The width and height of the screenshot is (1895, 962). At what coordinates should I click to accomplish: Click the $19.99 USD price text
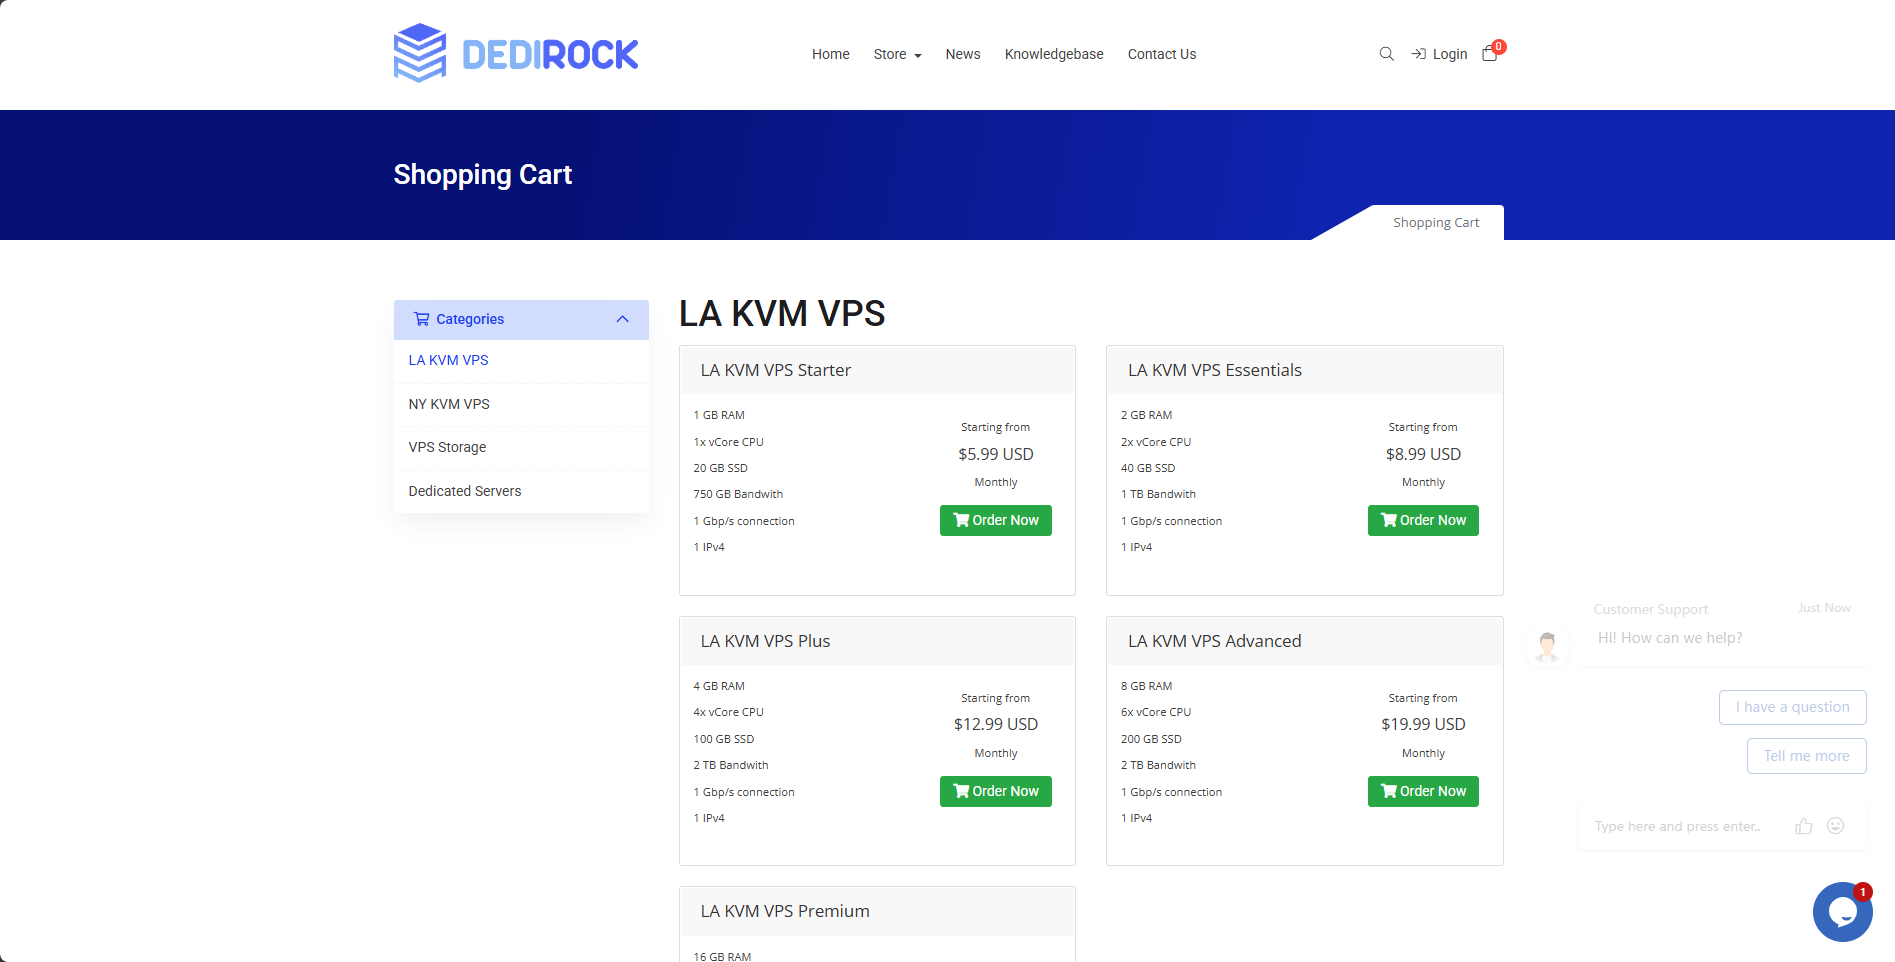point(1422,724)
